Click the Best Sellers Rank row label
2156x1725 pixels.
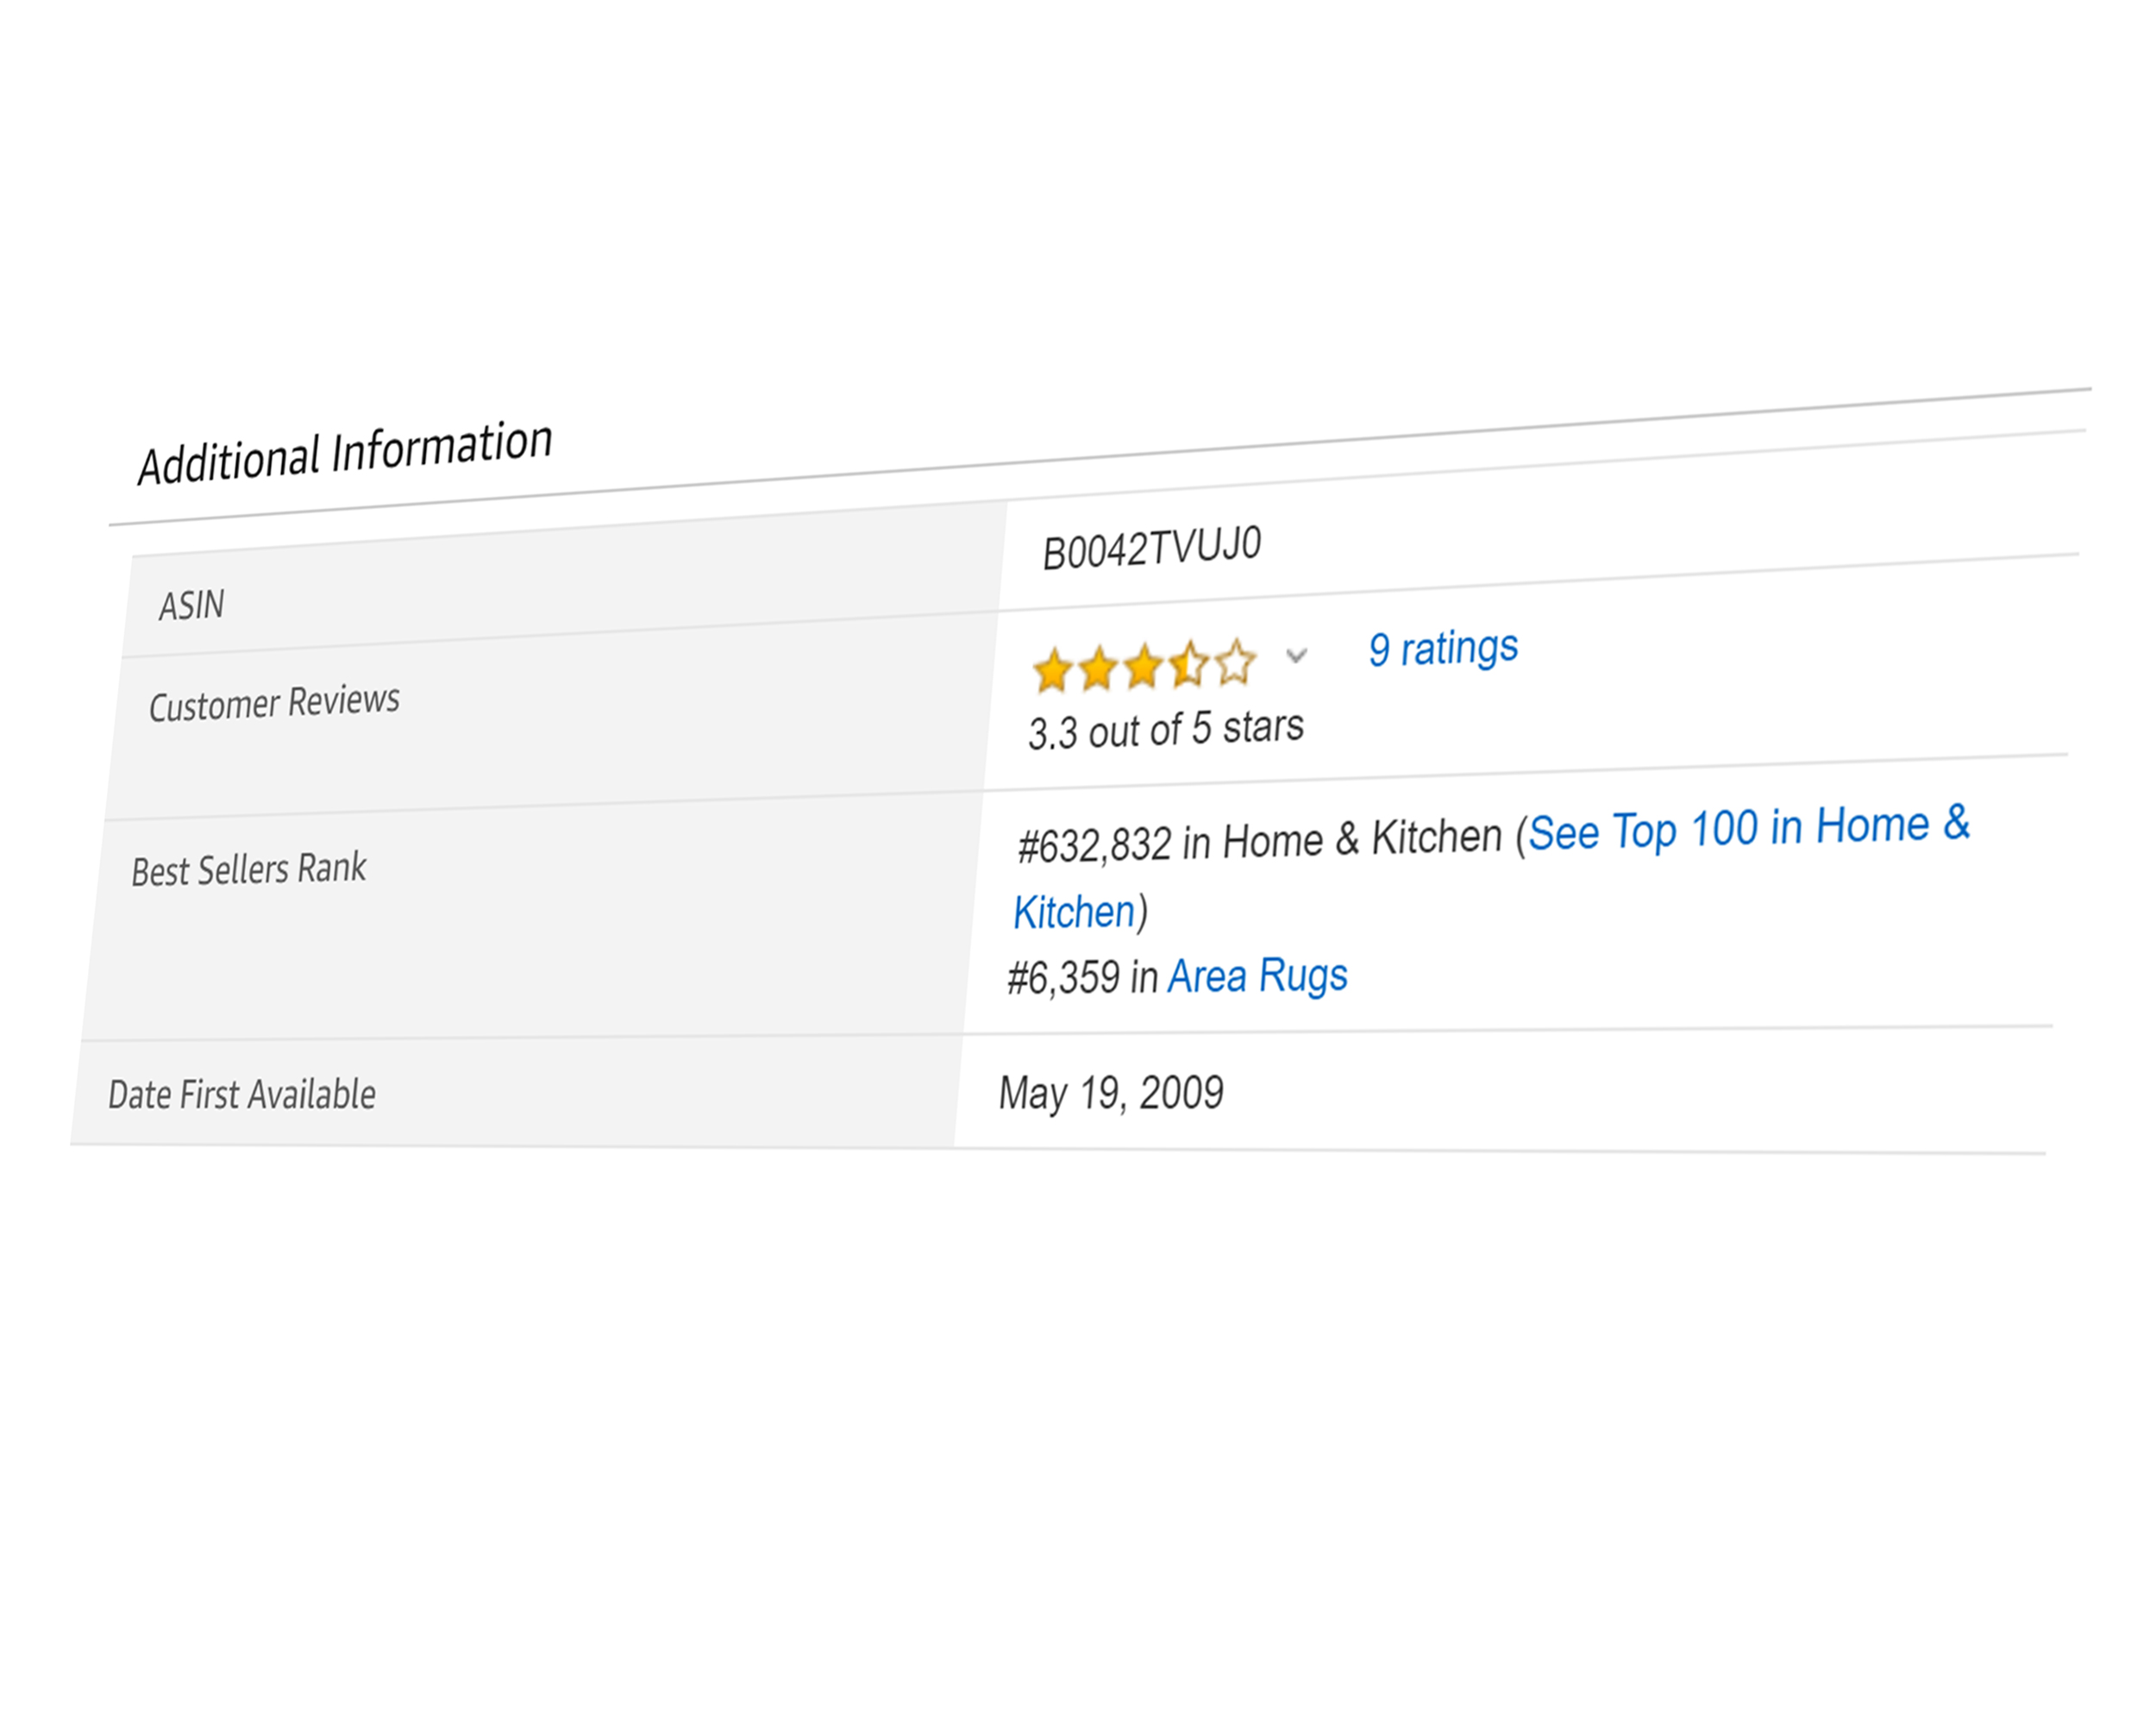coord(248,869)
